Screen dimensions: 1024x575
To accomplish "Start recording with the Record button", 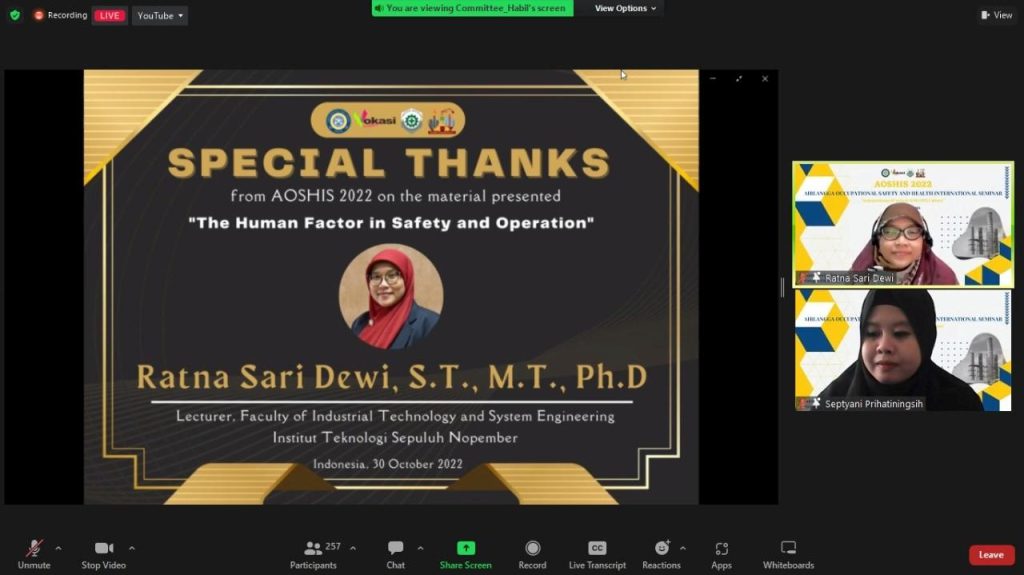I will click(532, 554).
